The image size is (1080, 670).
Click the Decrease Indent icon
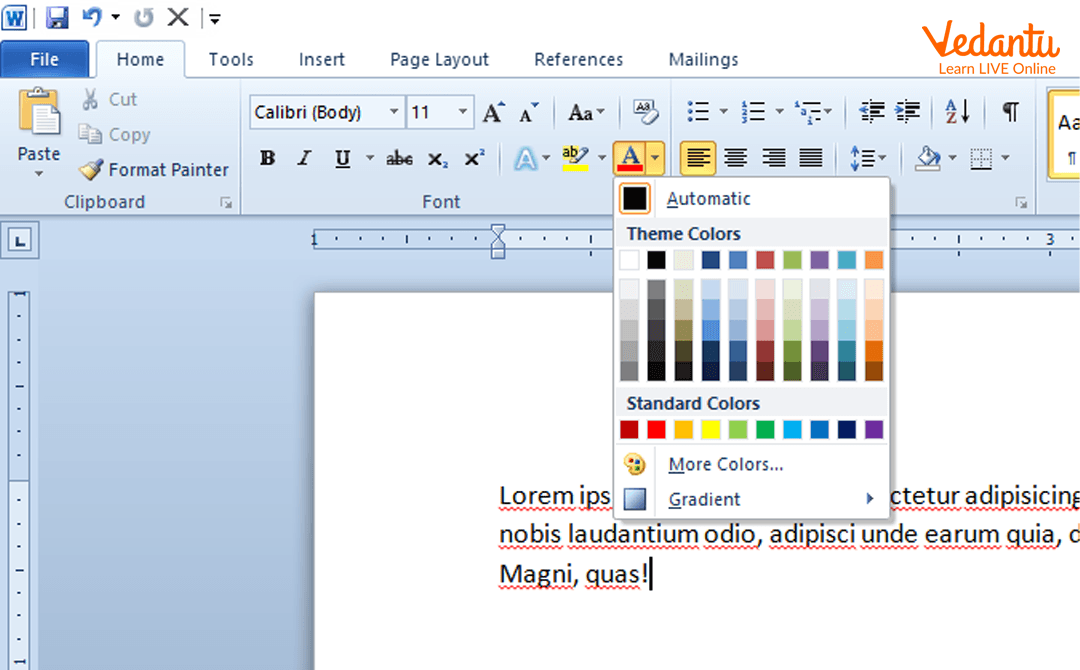point(872,112)
